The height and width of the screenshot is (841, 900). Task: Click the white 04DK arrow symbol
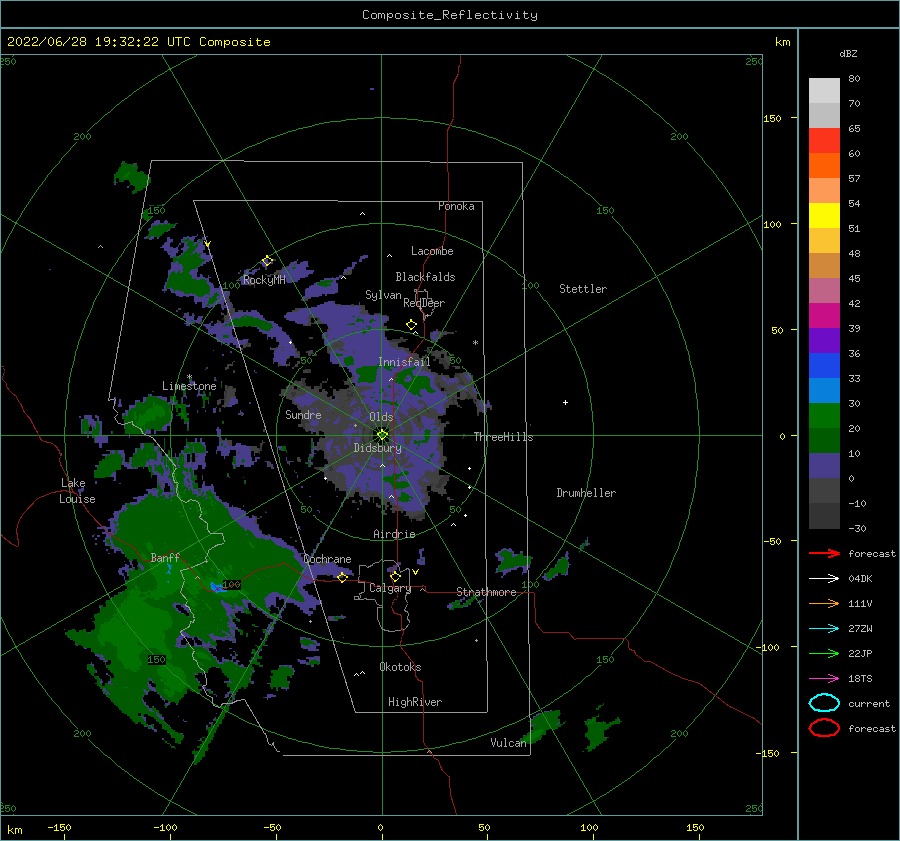pos(824,578)
